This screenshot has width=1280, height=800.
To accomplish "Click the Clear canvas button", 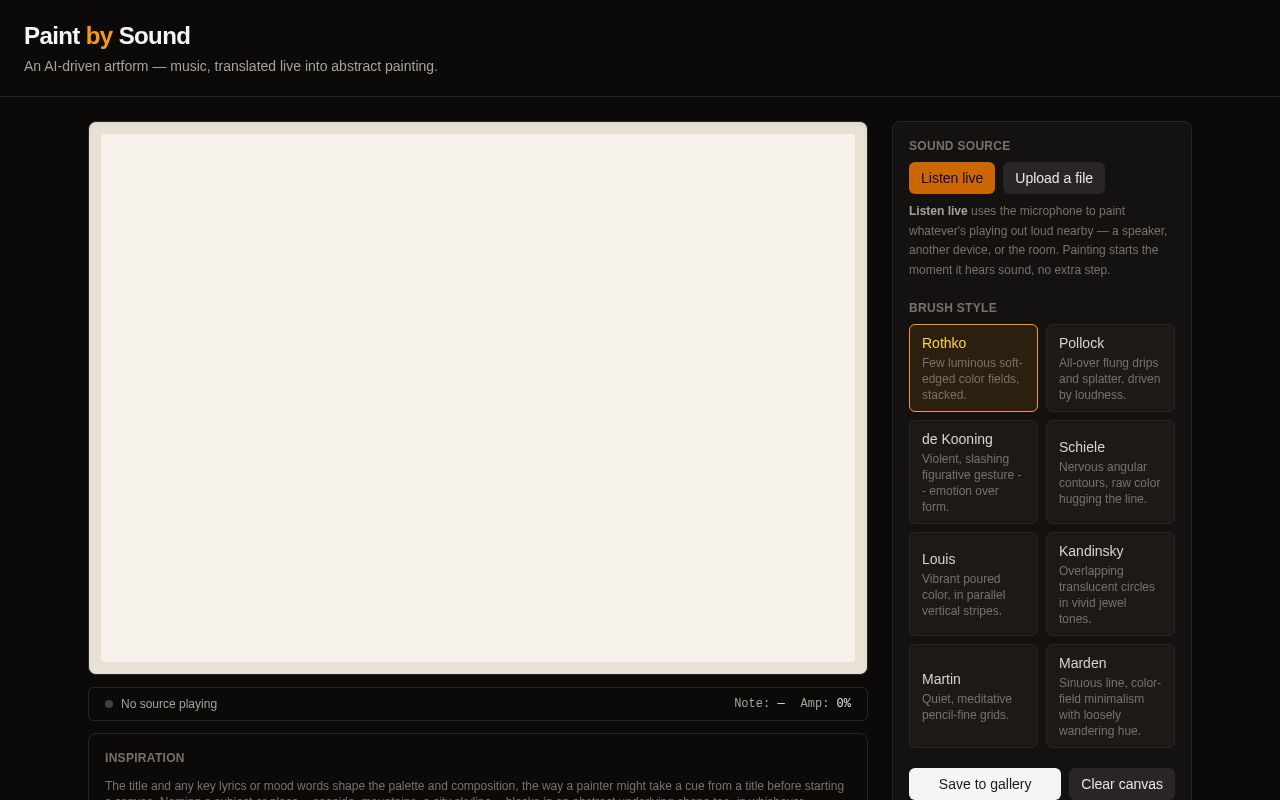I will coord(1122,784).
